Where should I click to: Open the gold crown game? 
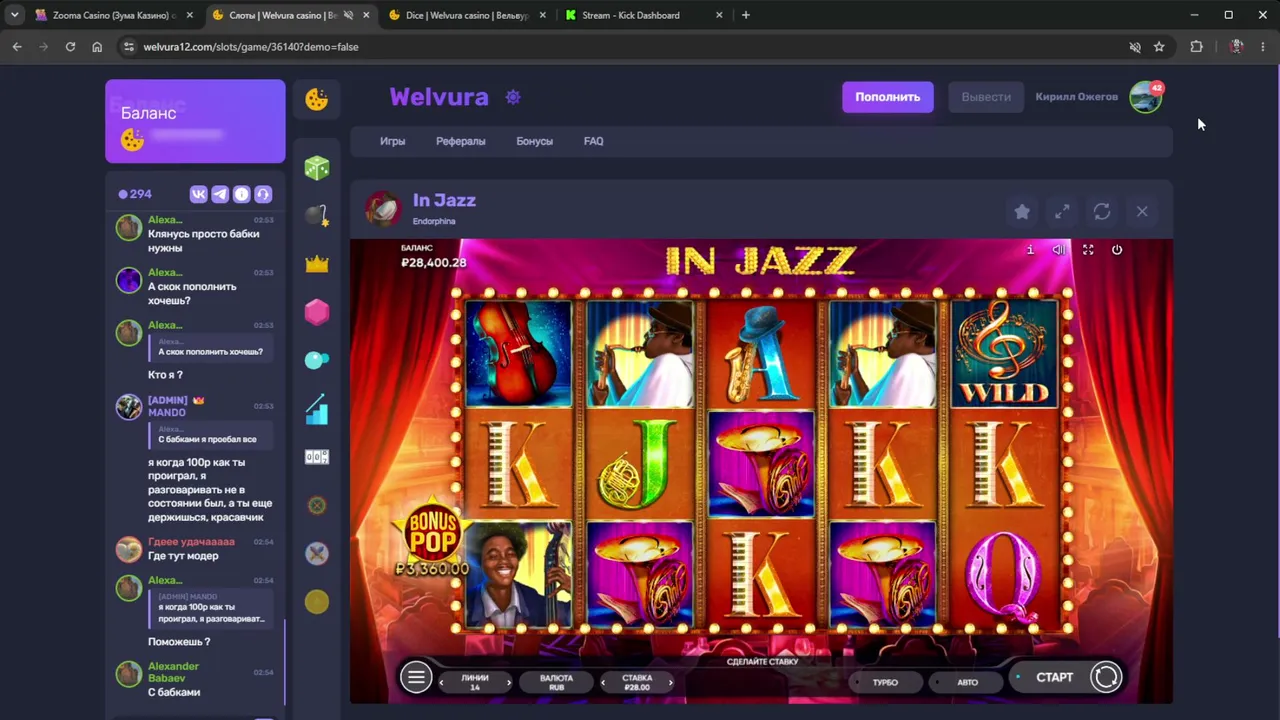(x=317, y=264)
